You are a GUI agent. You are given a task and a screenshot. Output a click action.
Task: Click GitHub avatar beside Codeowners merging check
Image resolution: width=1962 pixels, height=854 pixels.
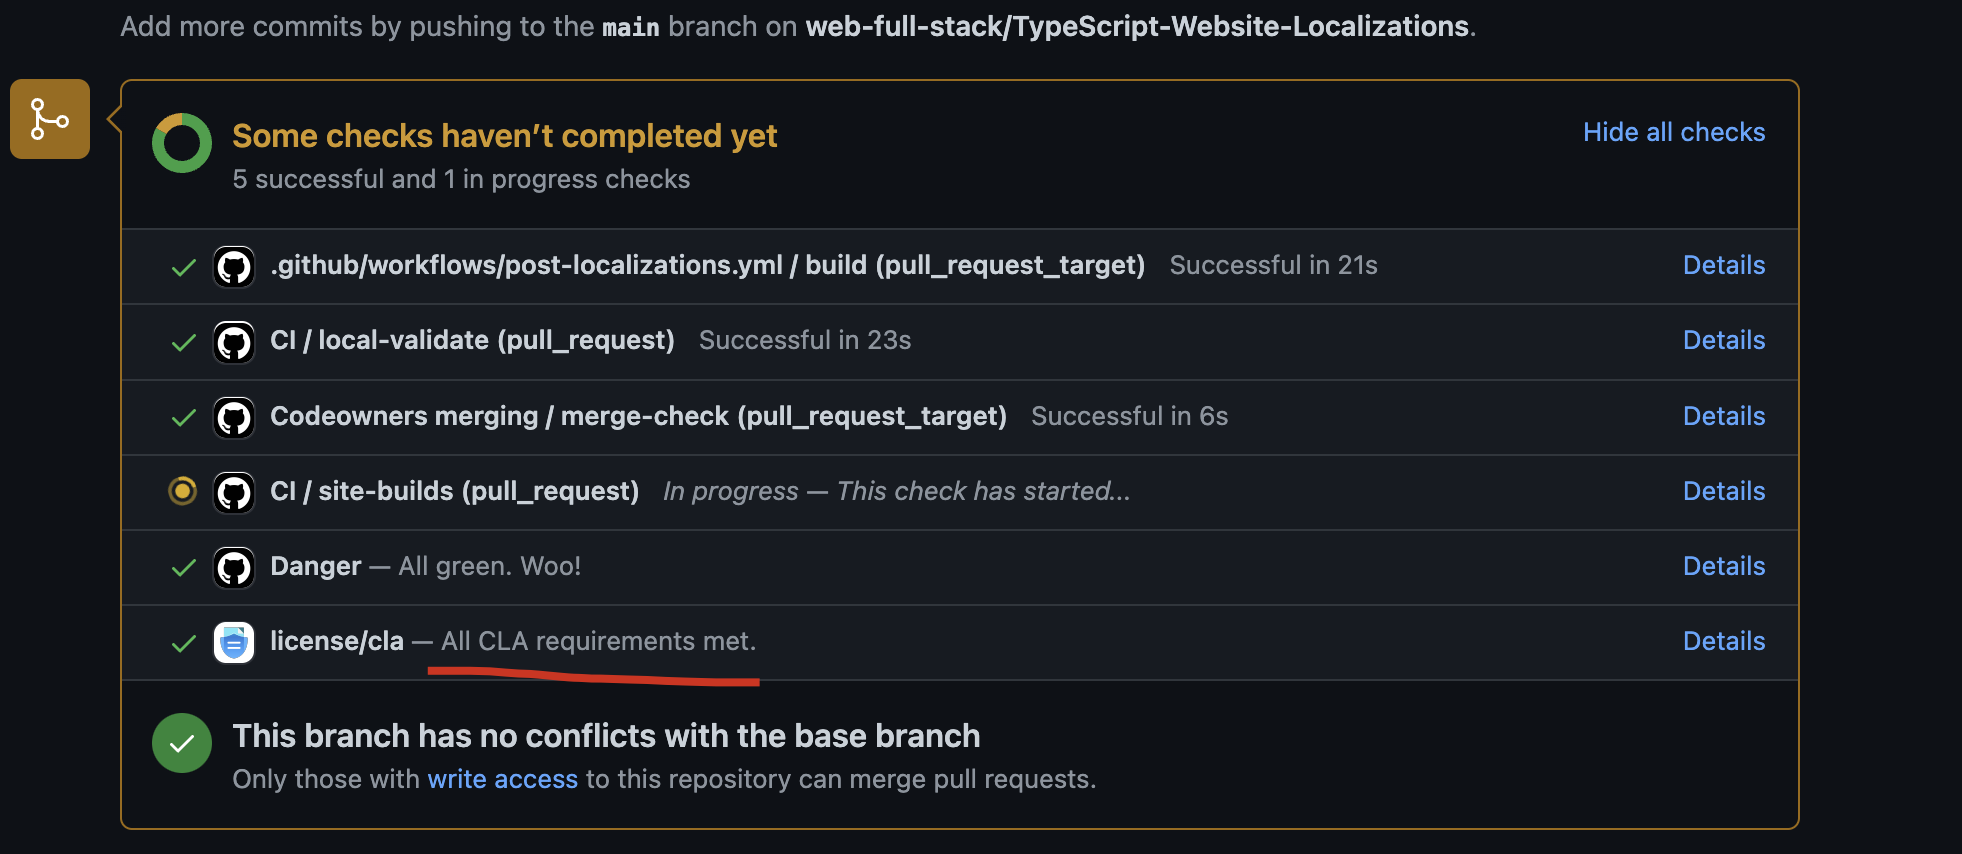[x=234, y=417]
